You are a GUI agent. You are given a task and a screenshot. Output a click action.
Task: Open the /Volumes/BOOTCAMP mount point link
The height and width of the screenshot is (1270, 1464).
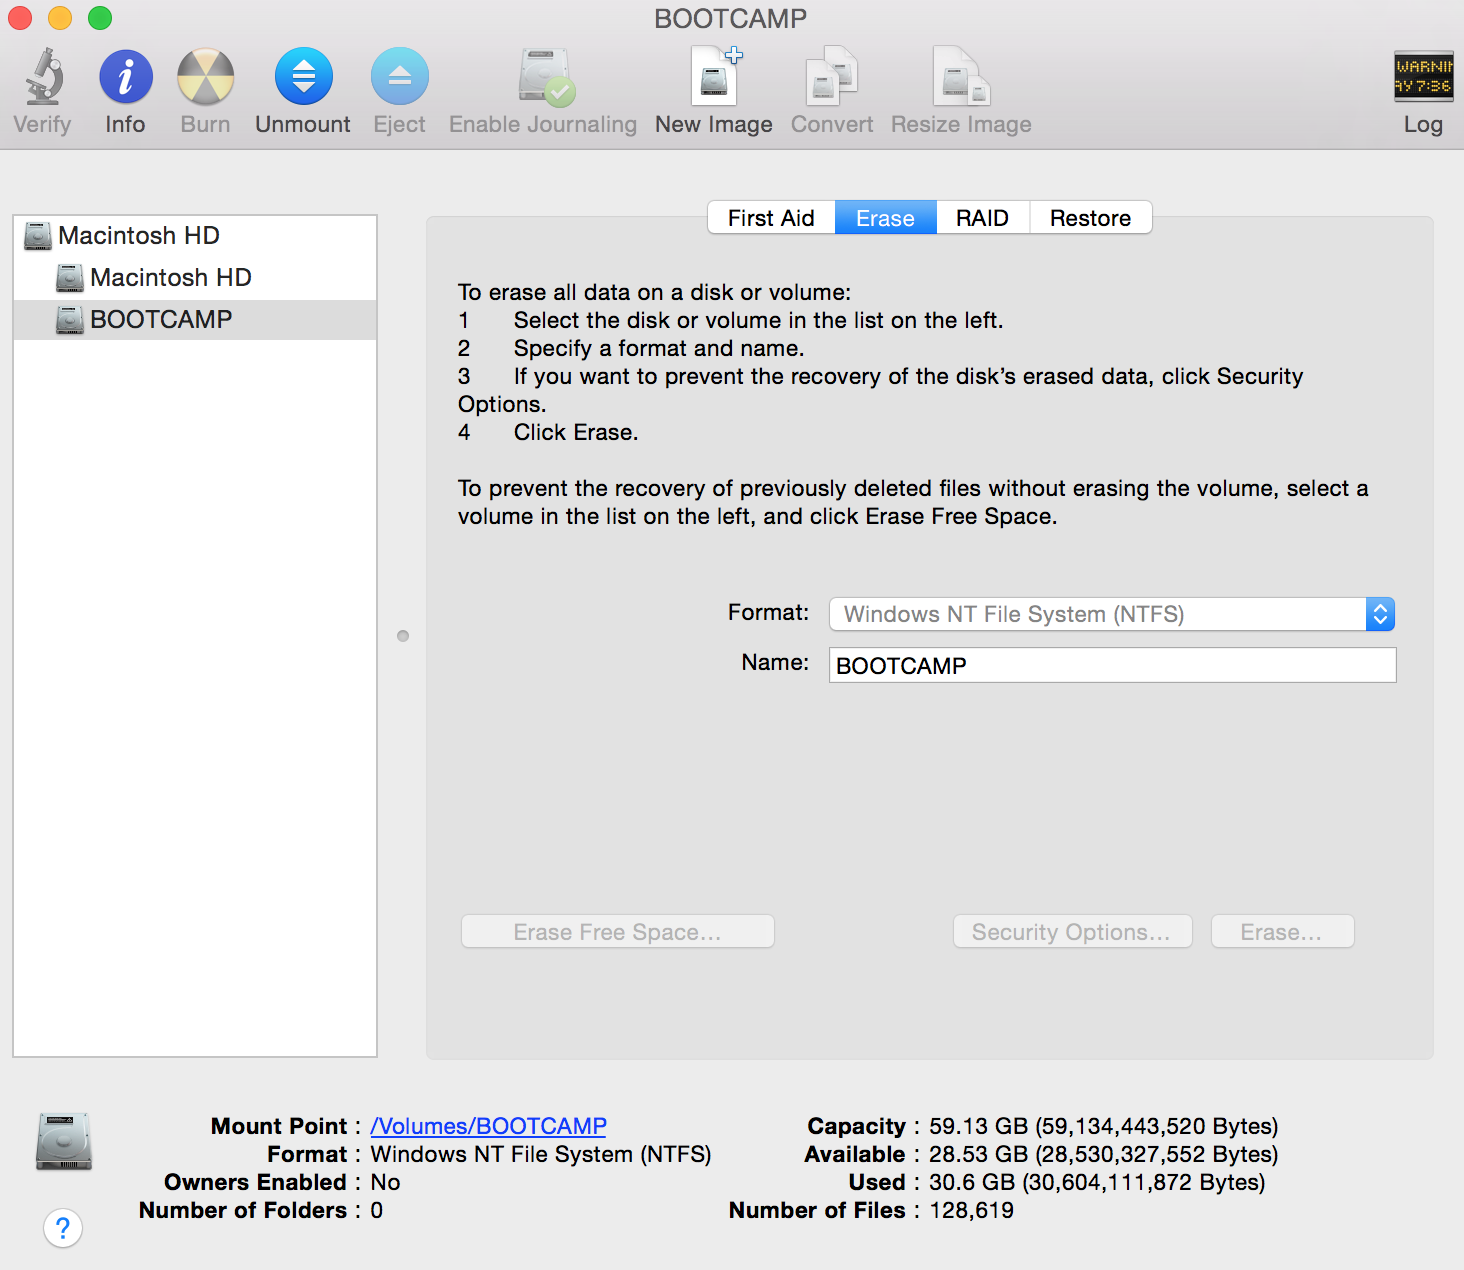point(489,1126)
